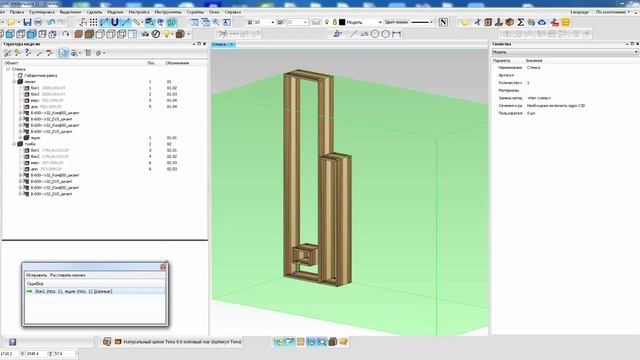
Task: Click the camera icon in view toolbar
Action: coord(145,34)
